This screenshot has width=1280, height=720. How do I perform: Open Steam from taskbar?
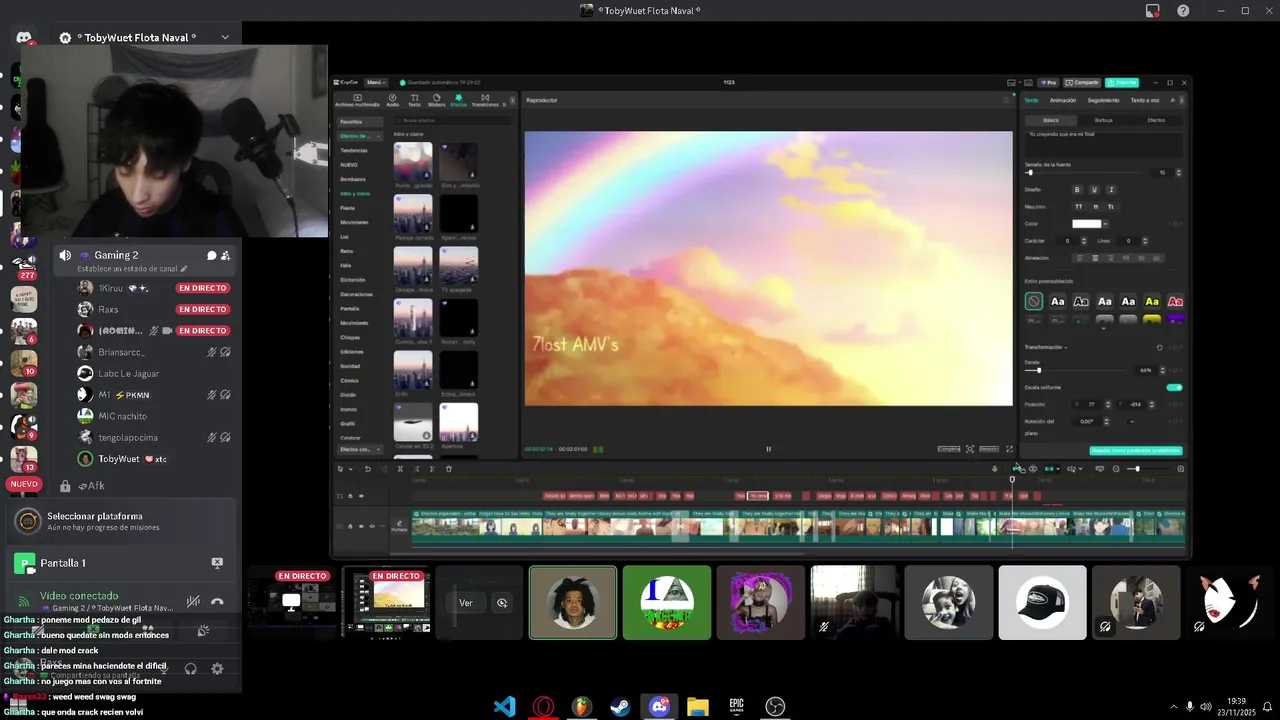[620, 706]
